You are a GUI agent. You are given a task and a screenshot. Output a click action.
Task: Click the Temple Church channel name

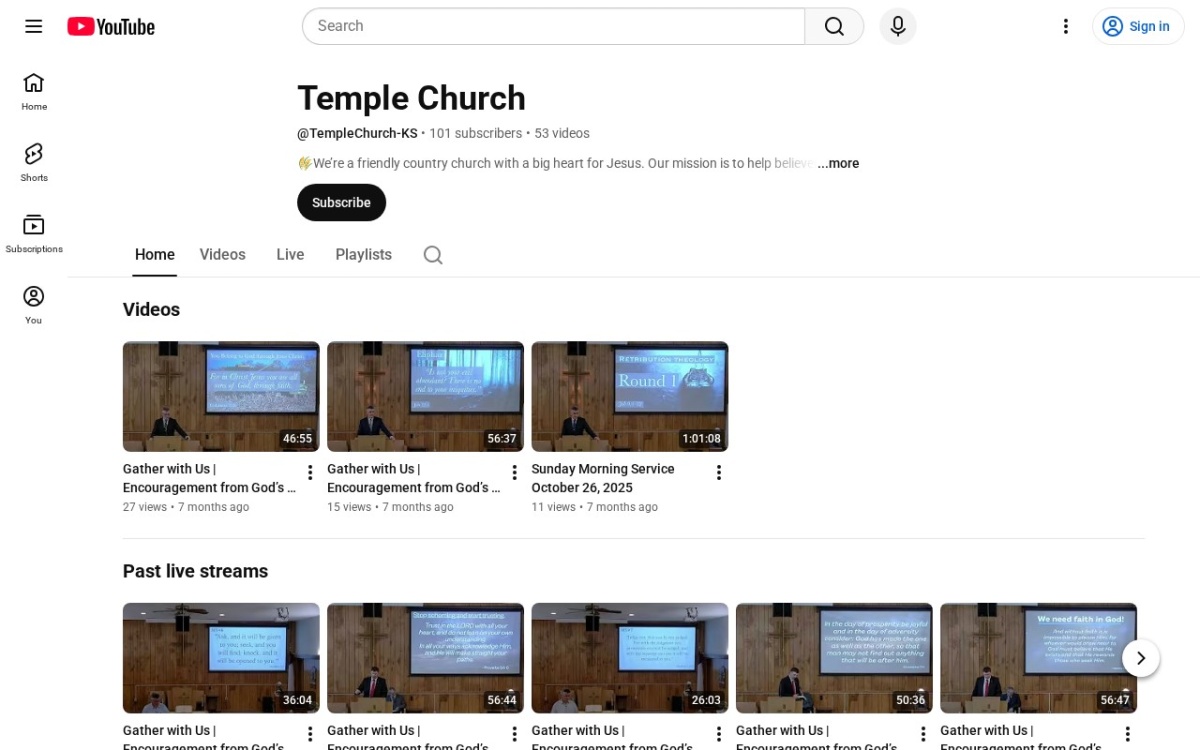(x=411, y=98)
